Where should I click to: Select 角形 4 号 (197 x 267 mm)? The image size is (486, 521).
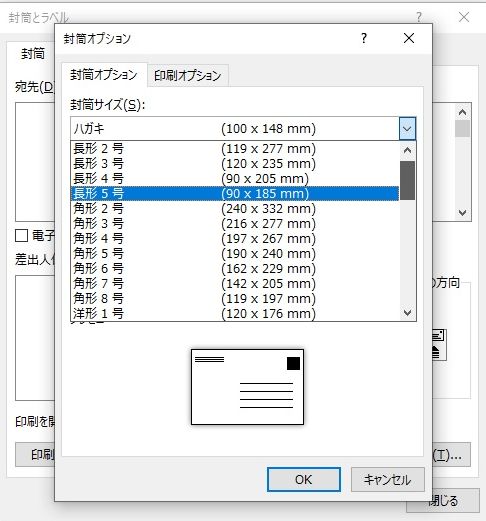pyautogui.click(x=235, y=239)
